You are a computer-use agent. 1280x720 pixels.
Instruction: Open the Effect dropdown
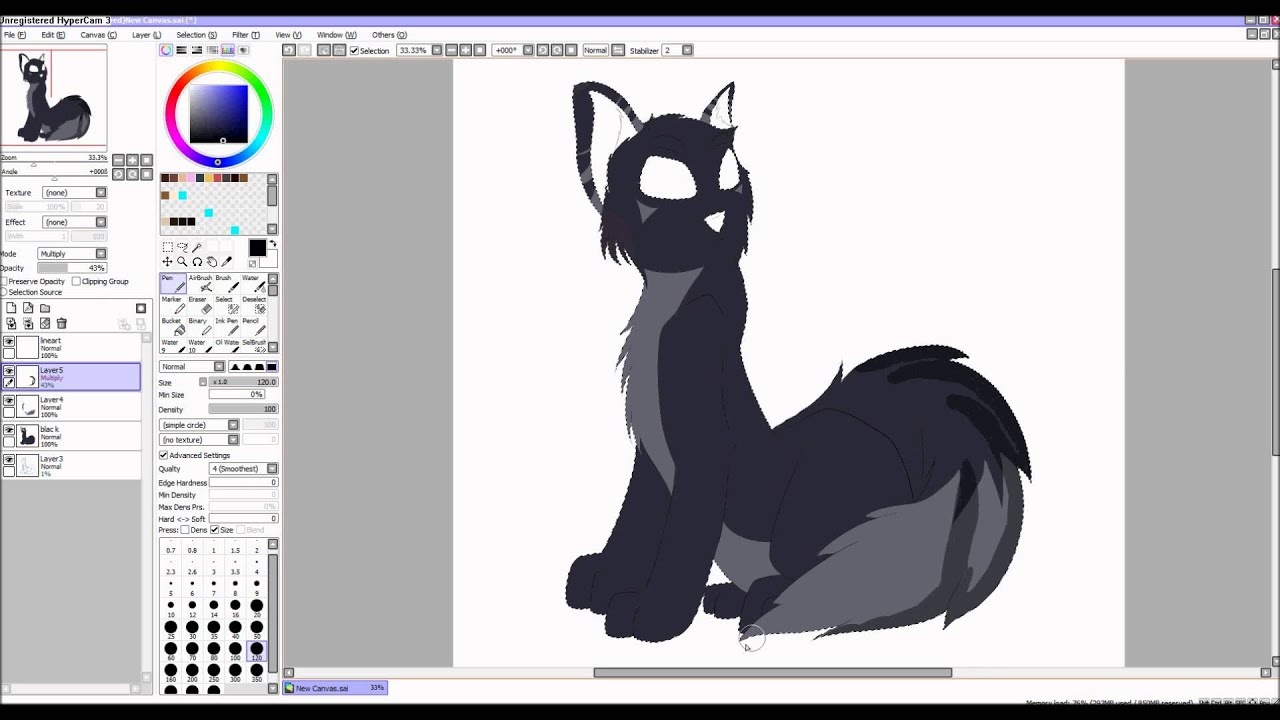73,222
